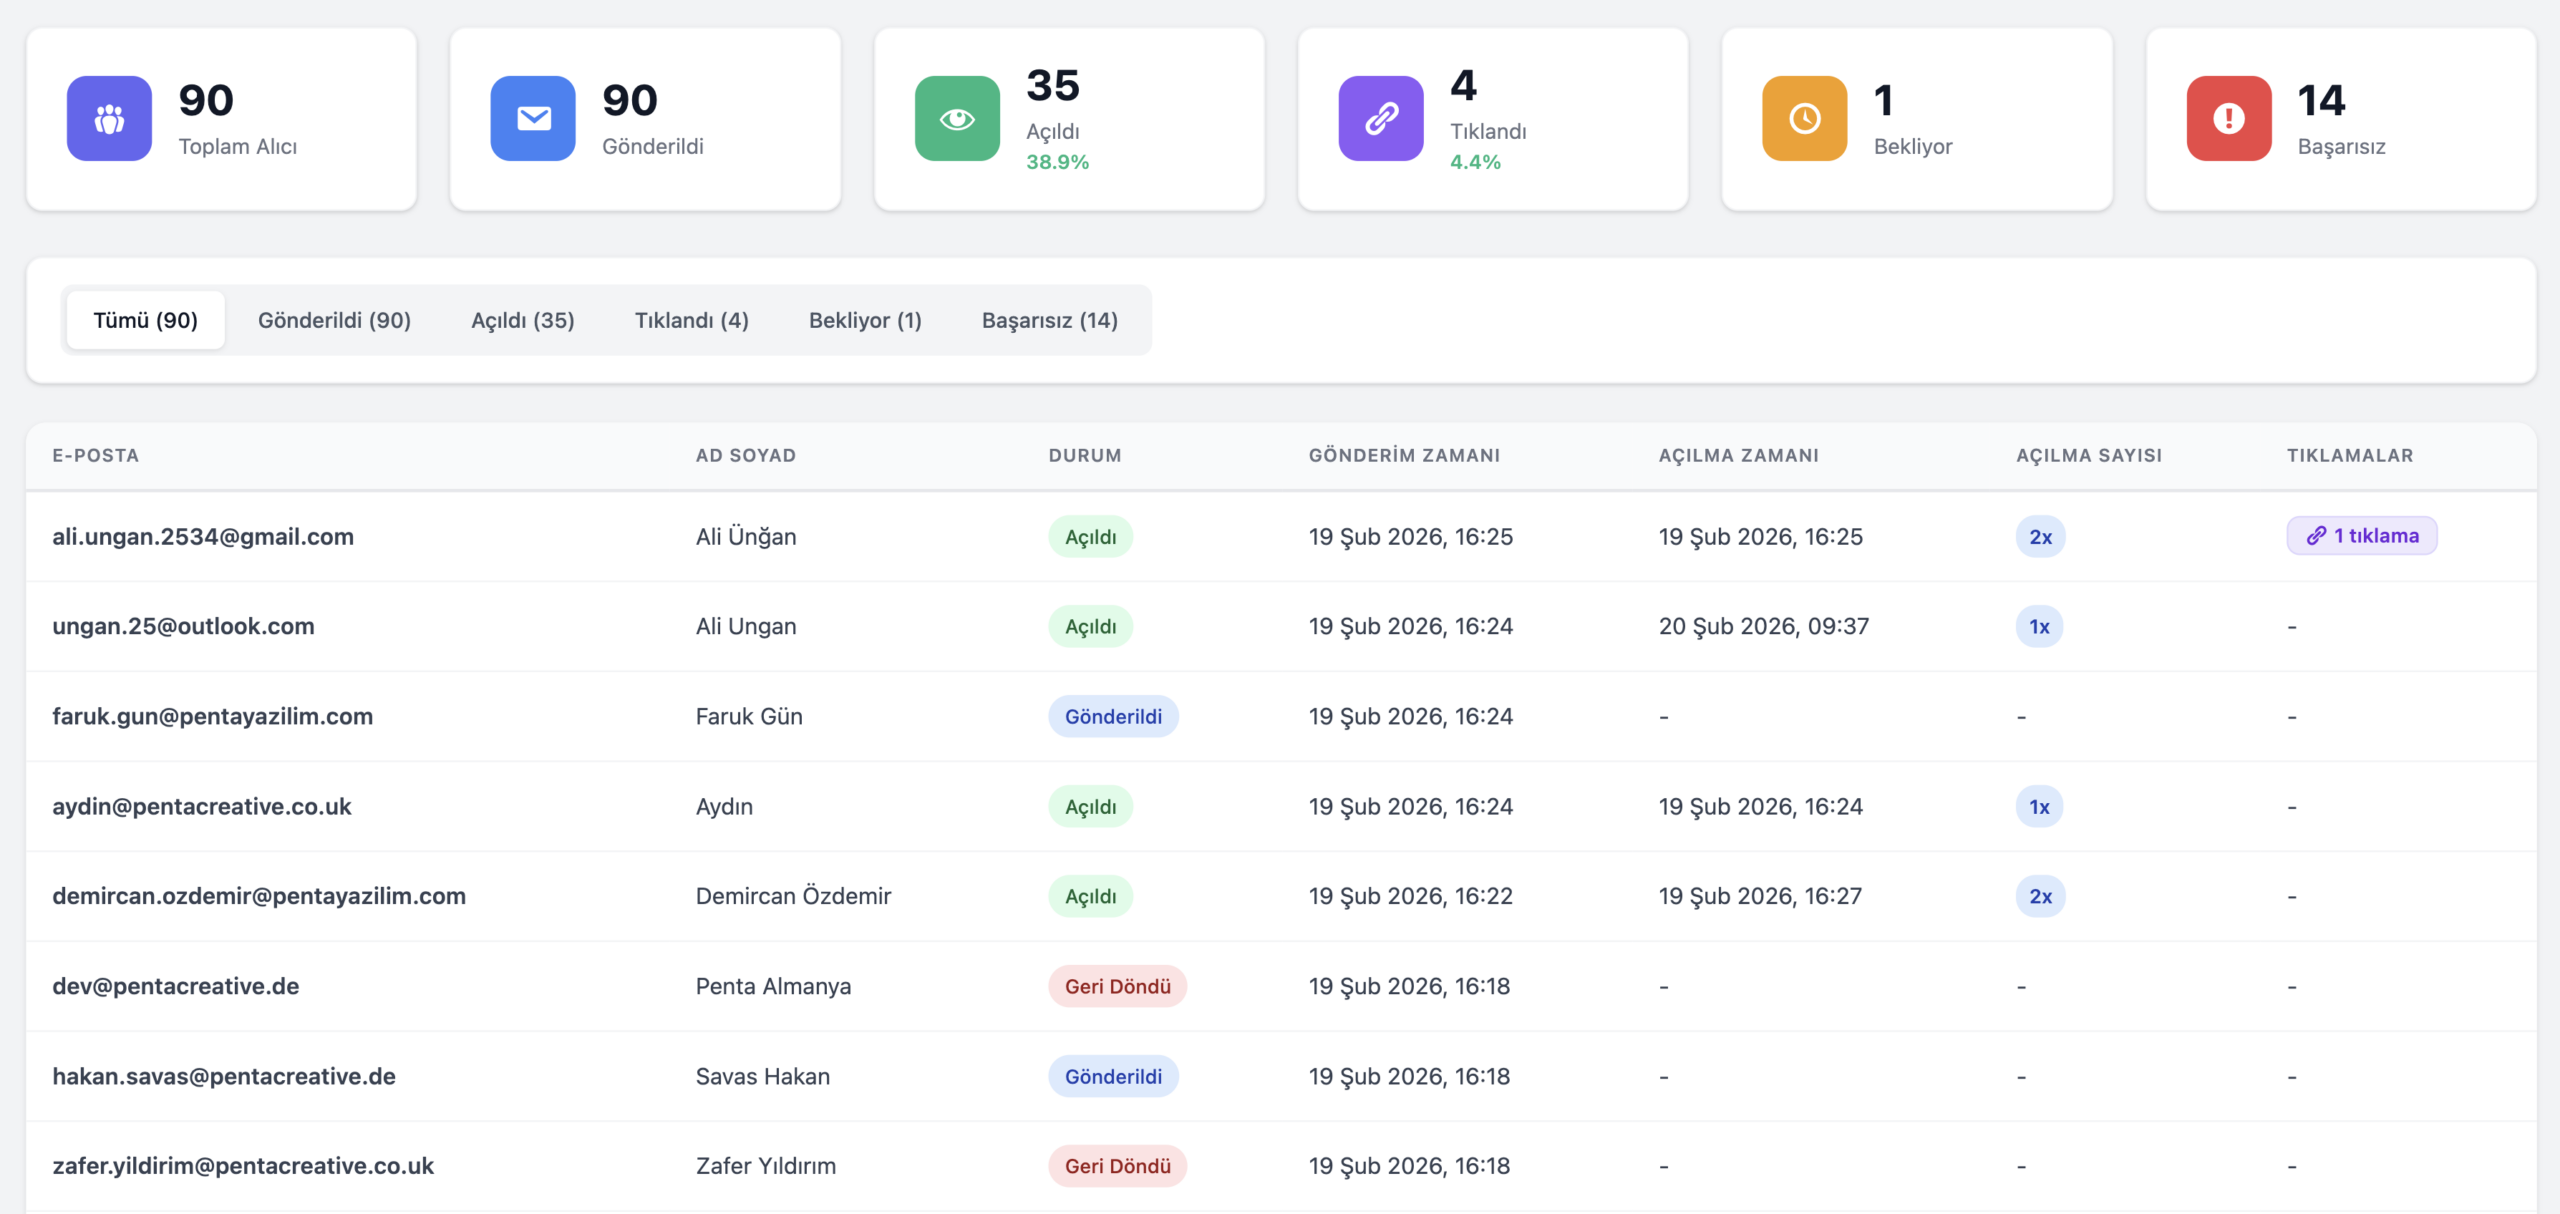The height and width of the screenshot is (1214, 2560).
Task: Open the 1 tıklama link badge
Action: (x=2362, y=536)
